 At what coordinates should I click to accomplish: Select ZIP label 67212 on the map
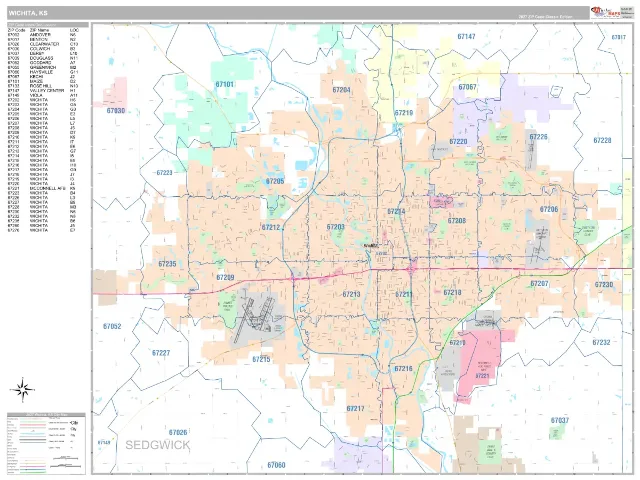(x=271, y=227)
